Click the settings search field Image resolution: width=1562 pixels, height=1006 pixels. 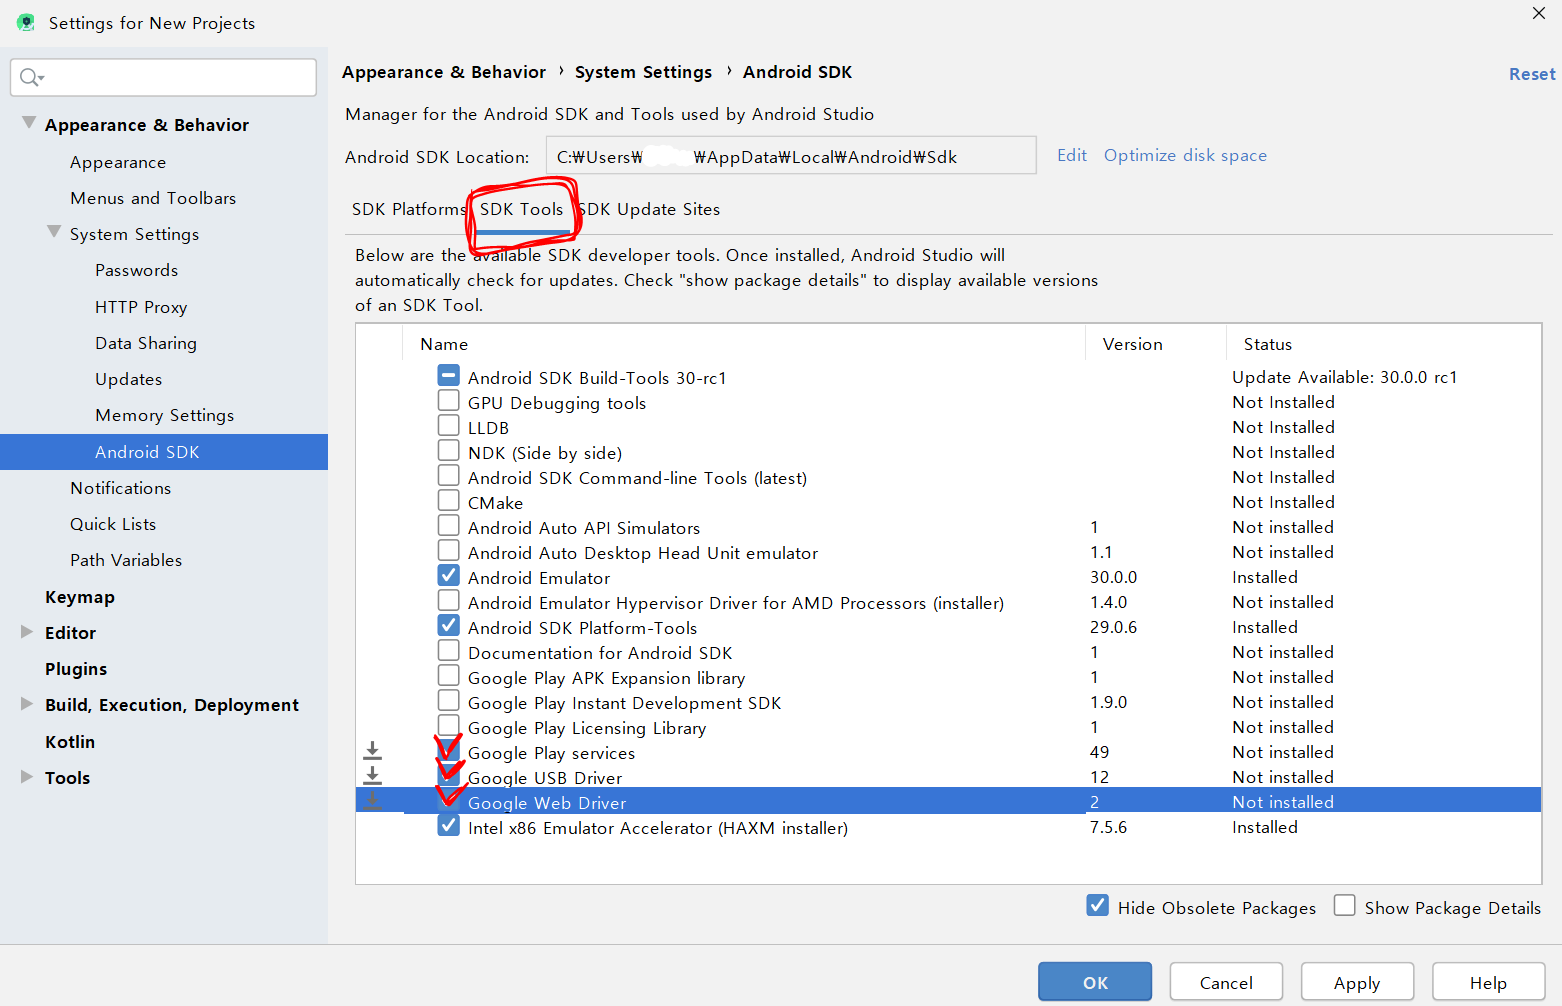coord(163,77)
